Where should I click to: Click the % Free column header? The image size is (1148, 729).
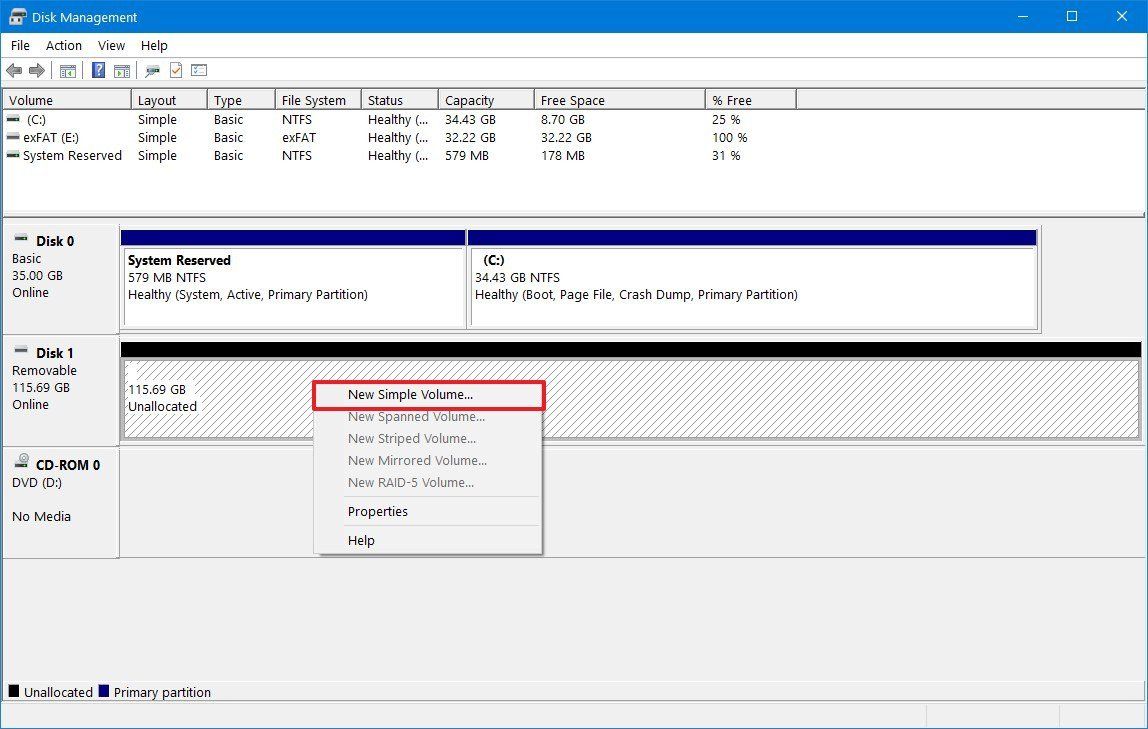731,99
